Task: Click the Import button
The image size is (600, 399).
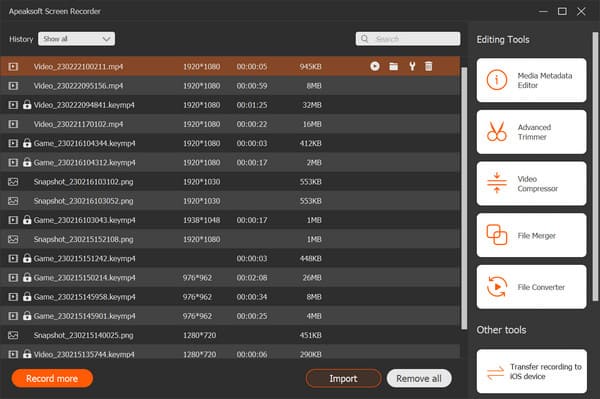Action: (x=344, y=378)
